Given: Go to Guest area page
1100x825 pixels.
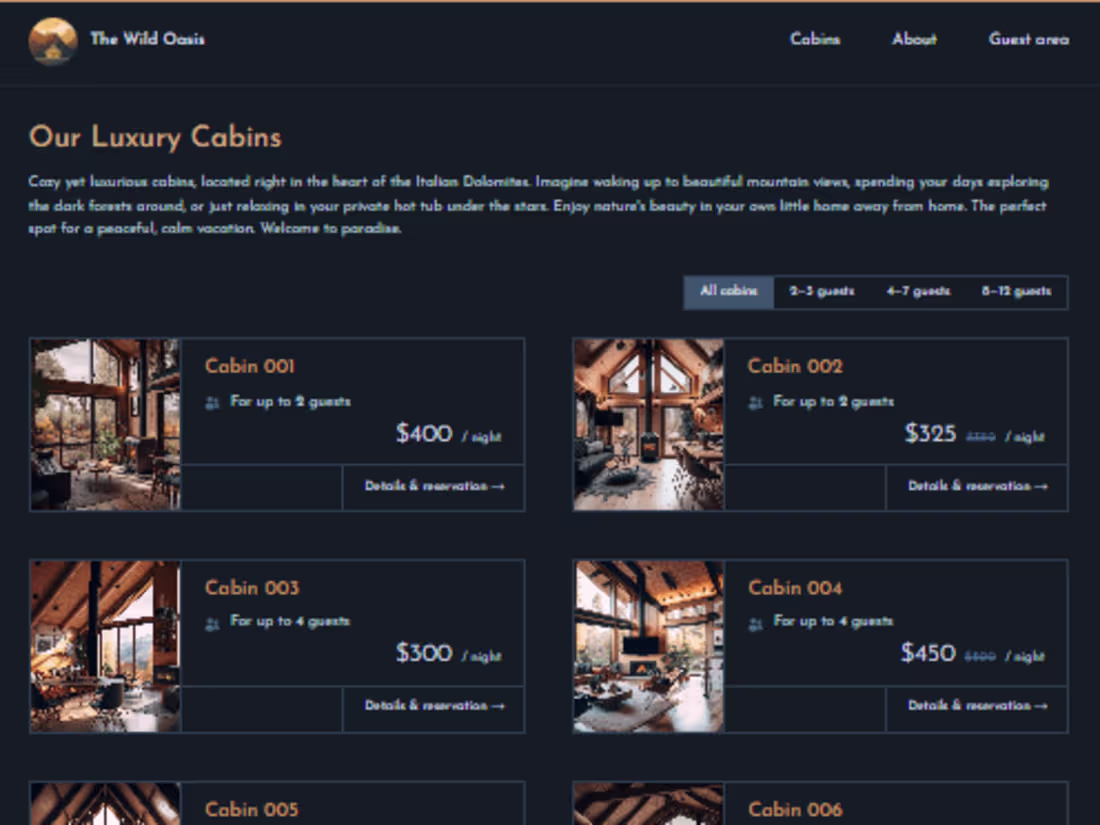Looking at the screenshot, I should pos(1028,39).
